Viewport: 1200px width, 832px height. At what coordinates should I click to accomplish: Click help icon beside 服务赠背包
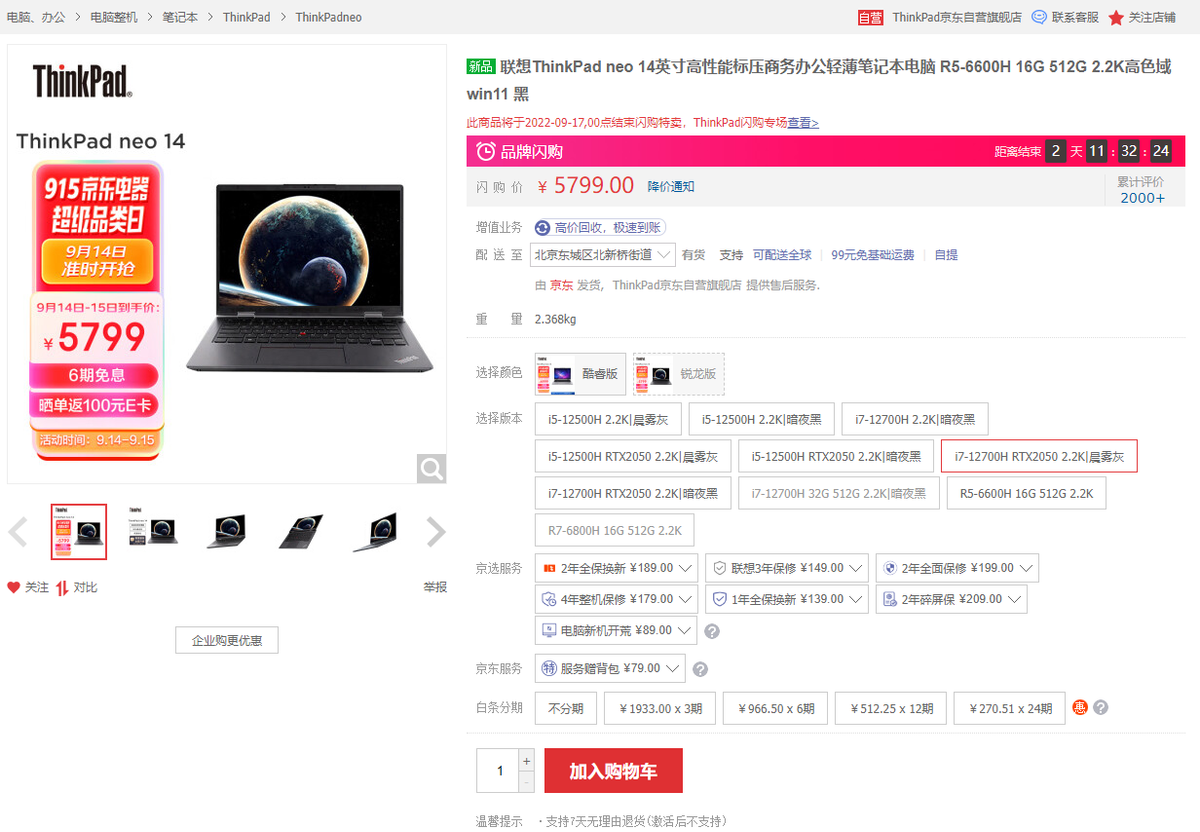click(700, 669)
